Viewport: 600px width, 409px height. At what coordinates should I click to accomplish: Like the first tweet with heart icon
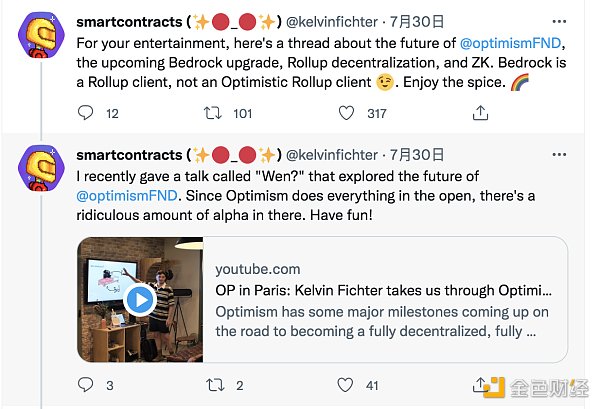345,114
